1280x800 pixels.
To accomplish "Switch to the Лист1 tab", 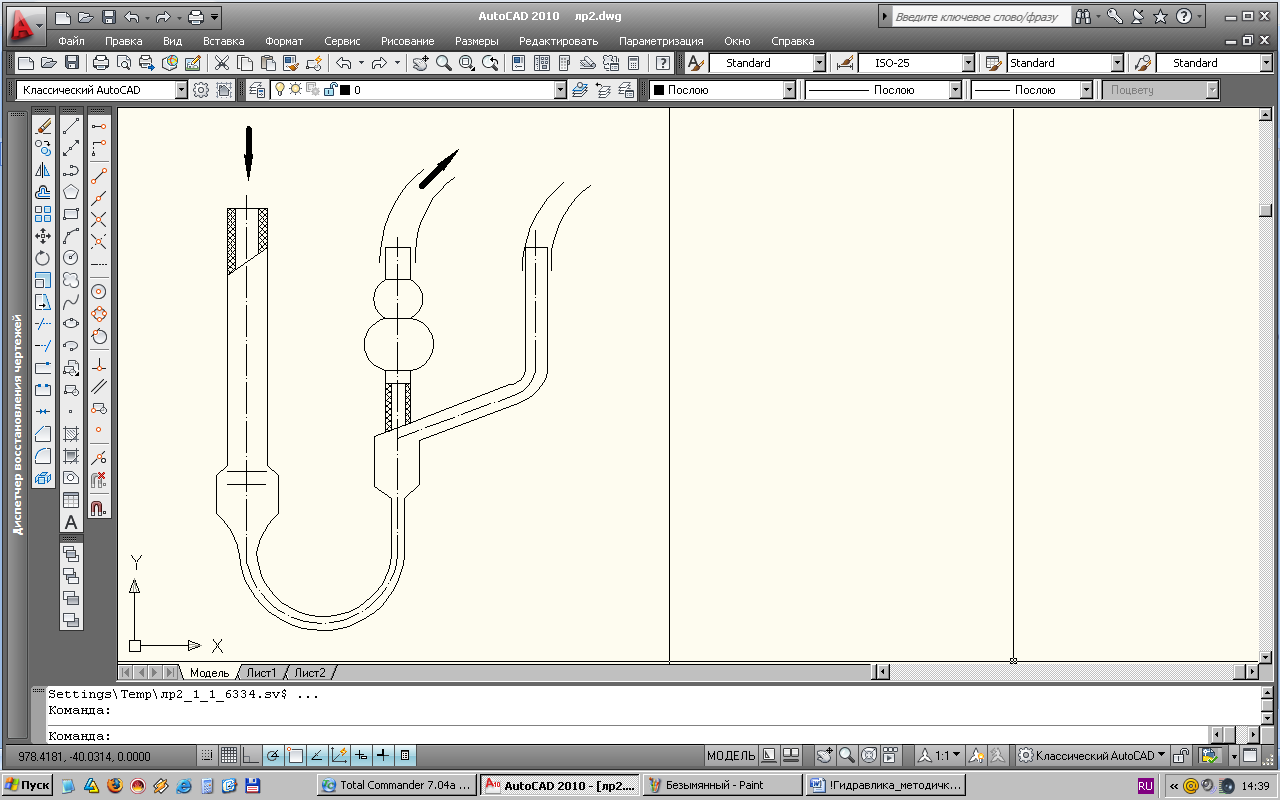I will (x=261, y=673).
